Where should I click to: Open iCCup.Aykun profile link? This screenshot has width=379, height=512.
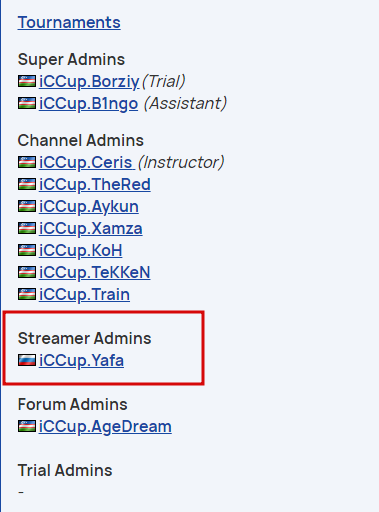tap(89, 206)
